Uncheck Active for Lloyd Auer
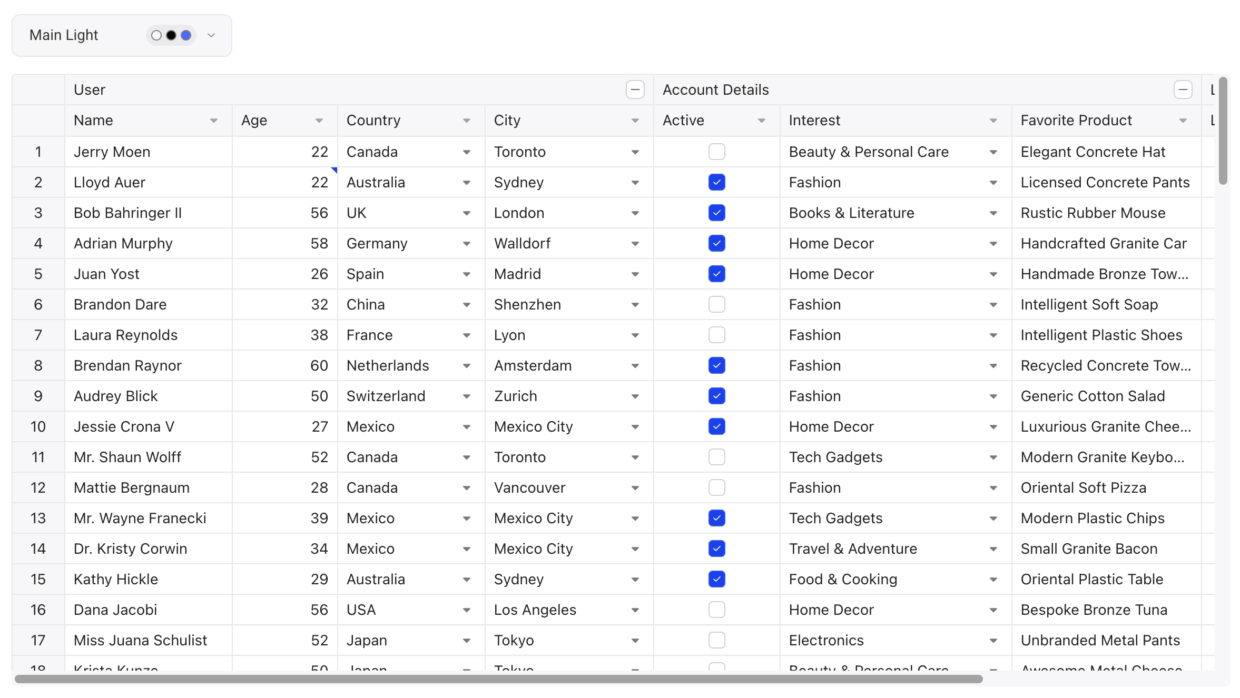Image resolution: width=1240 pixels, height=698 pixels. pos(717,182)
